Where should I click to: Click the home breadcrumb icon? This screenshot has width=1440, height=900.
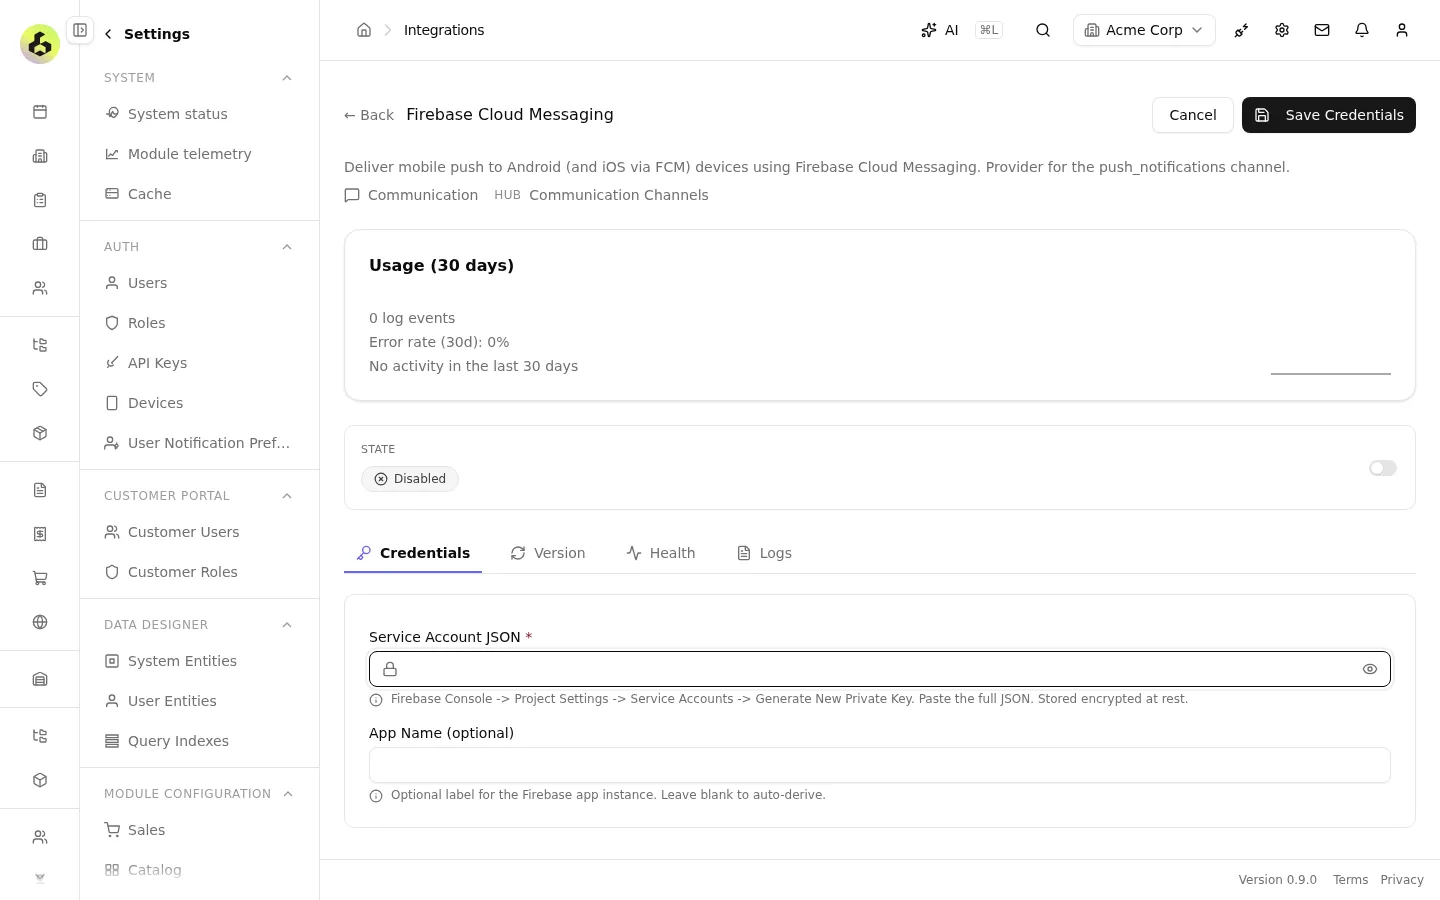(364, 30)
